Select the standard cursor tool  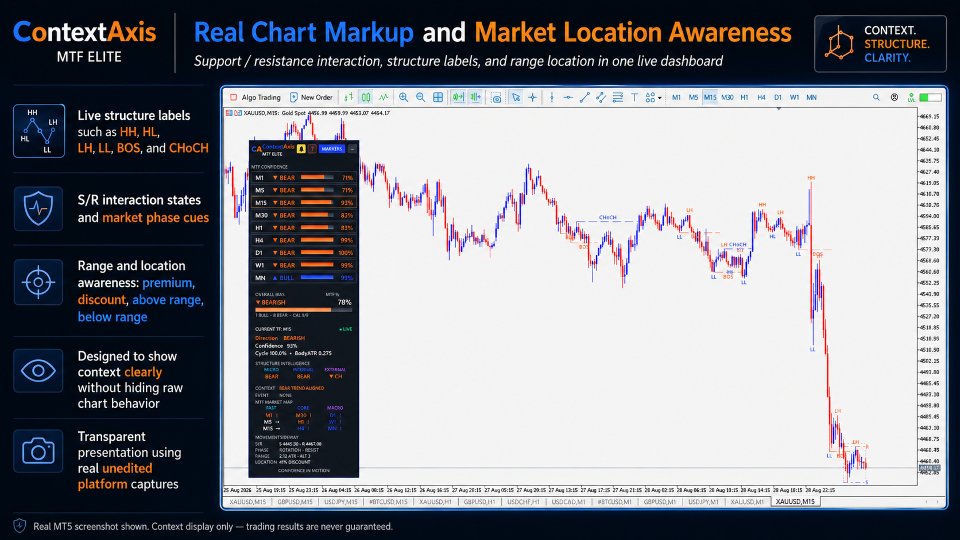[516, 97]
